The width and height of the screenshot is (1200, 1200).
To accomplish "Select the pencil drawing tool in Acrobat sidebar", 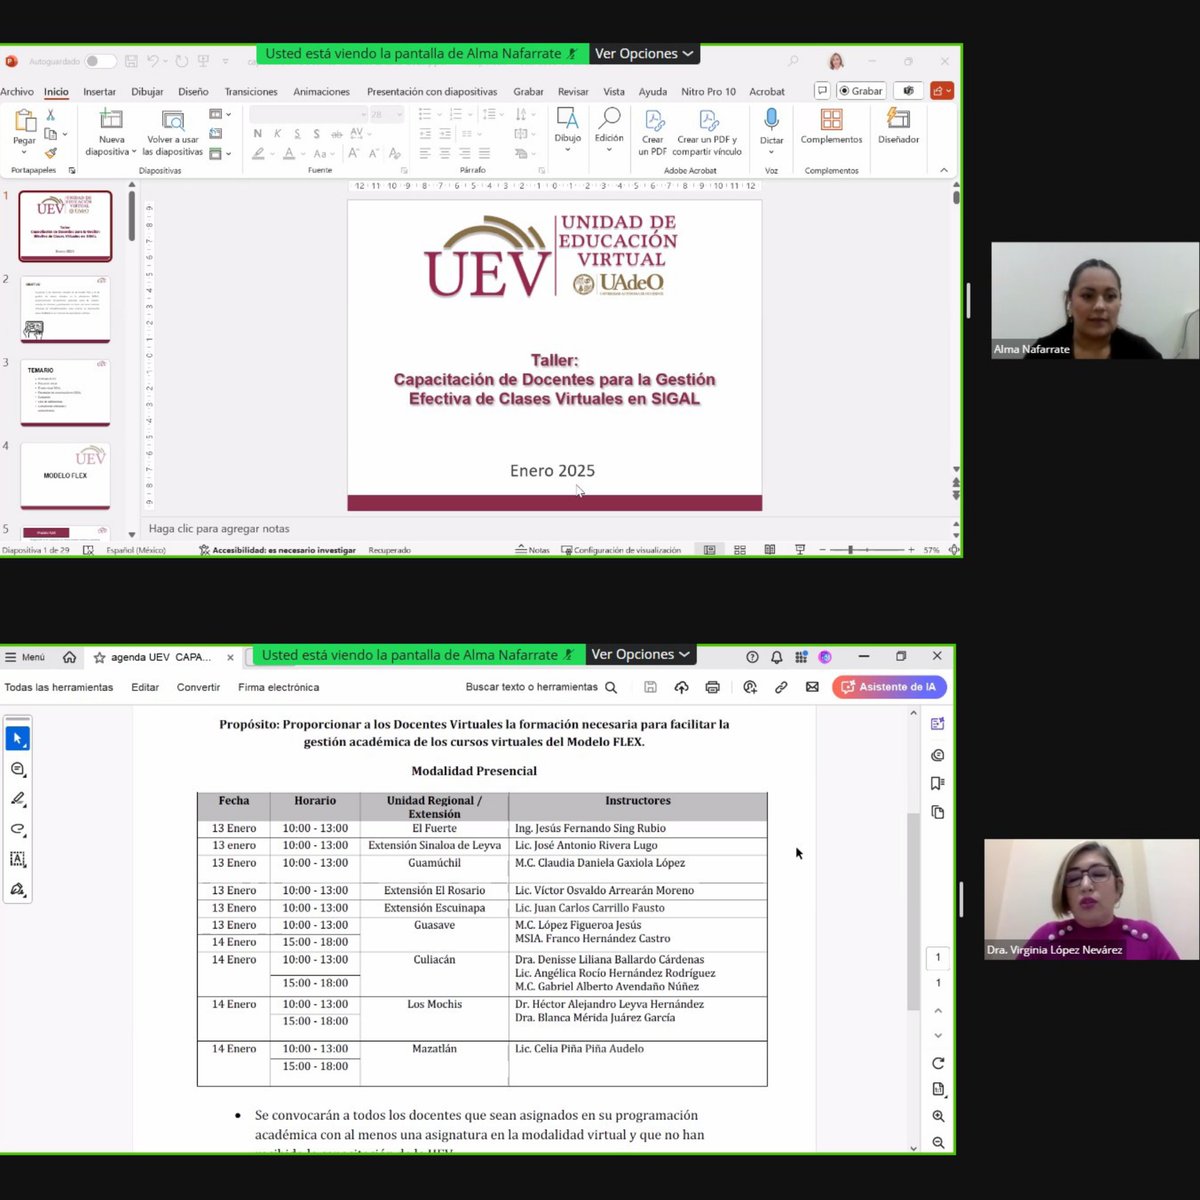I will click(18, 799).
